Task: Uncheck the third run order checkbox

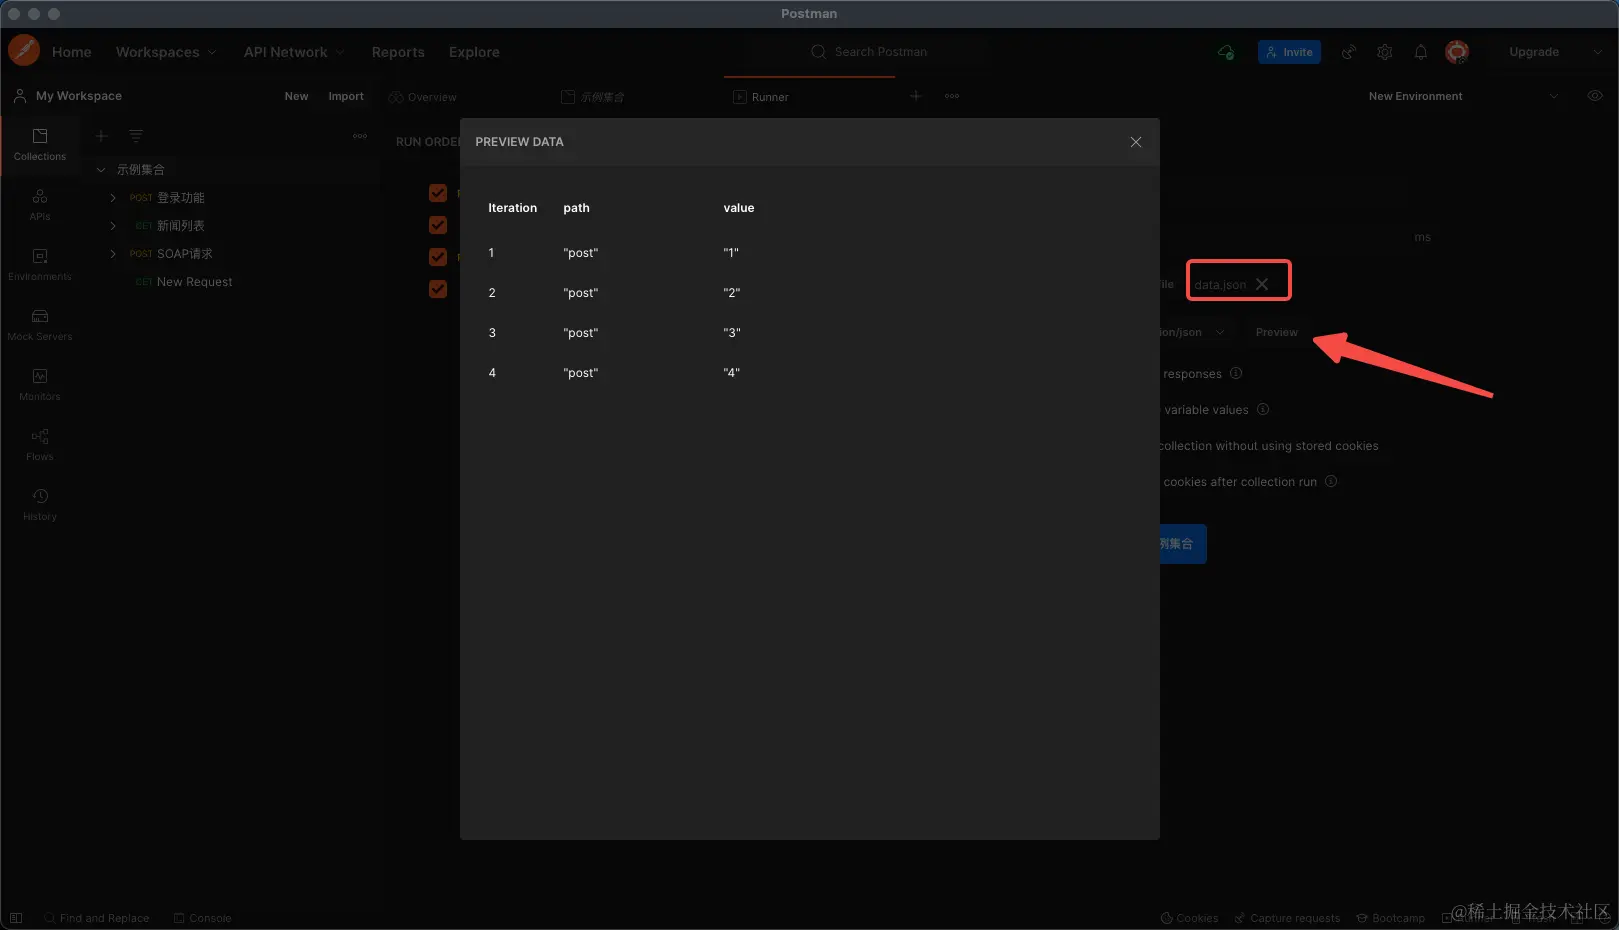Action: (438, 257)
